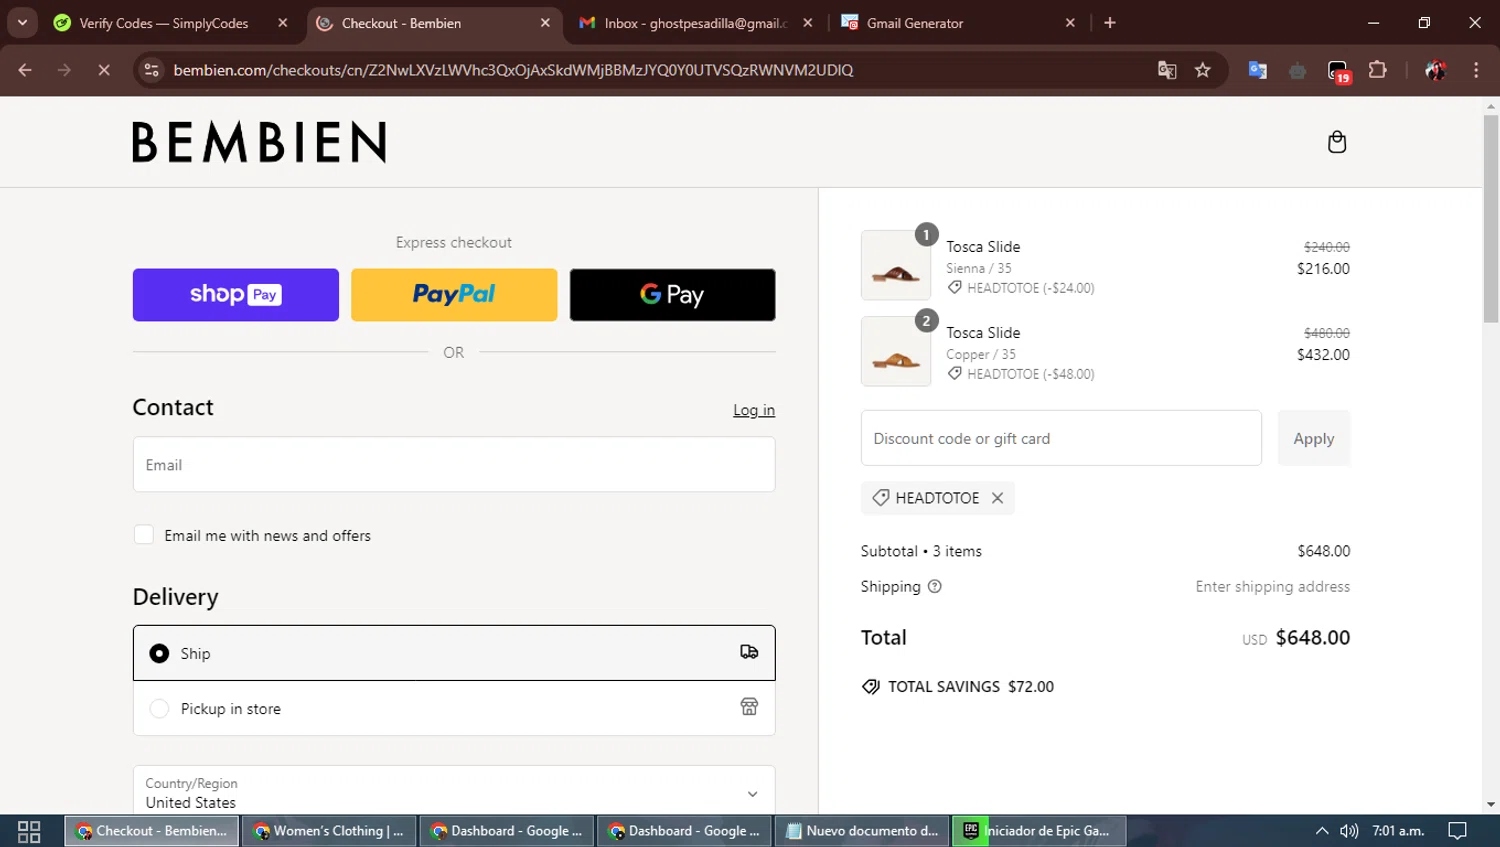Screen dimensions: 1500x847
Task: Go back to previous page
Action: [x=25, y=70]
